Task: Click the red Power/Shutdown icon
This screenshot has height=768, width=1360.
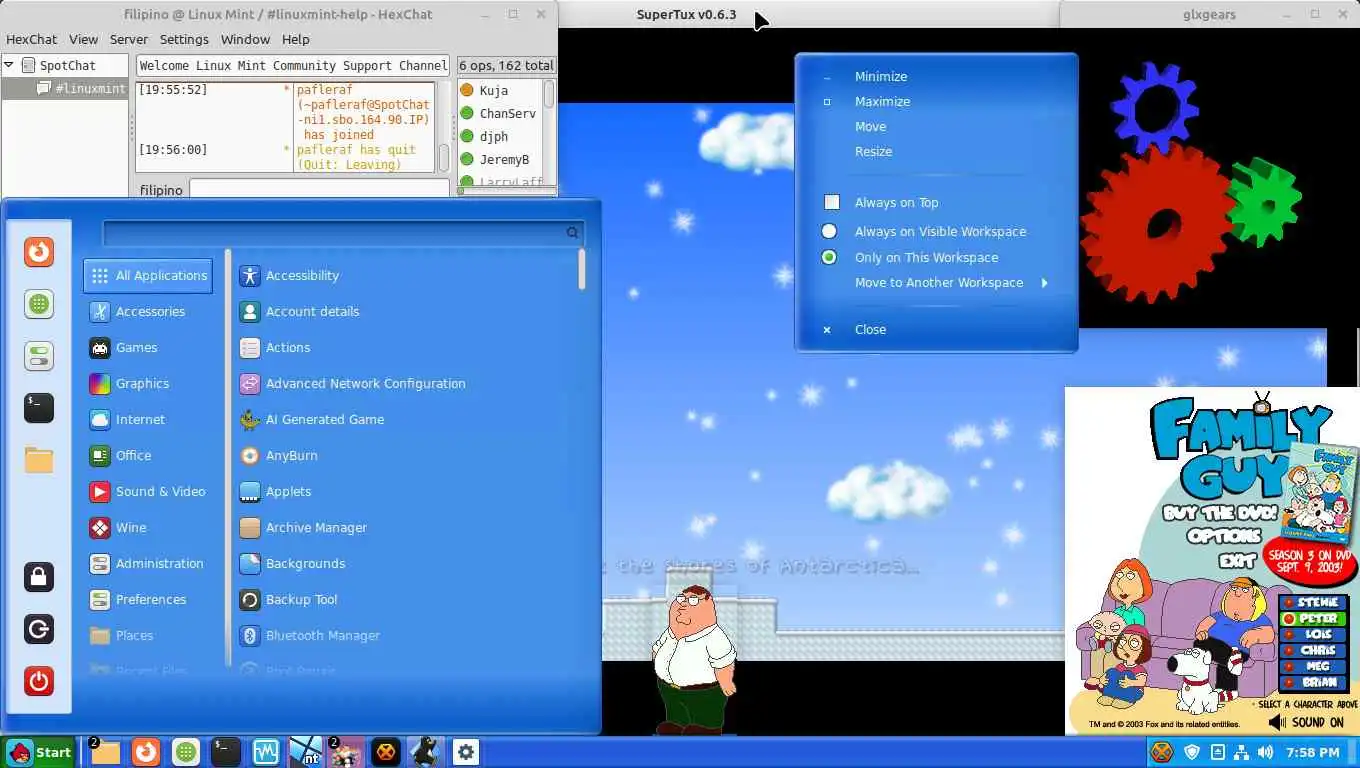Action: point(39,681)
